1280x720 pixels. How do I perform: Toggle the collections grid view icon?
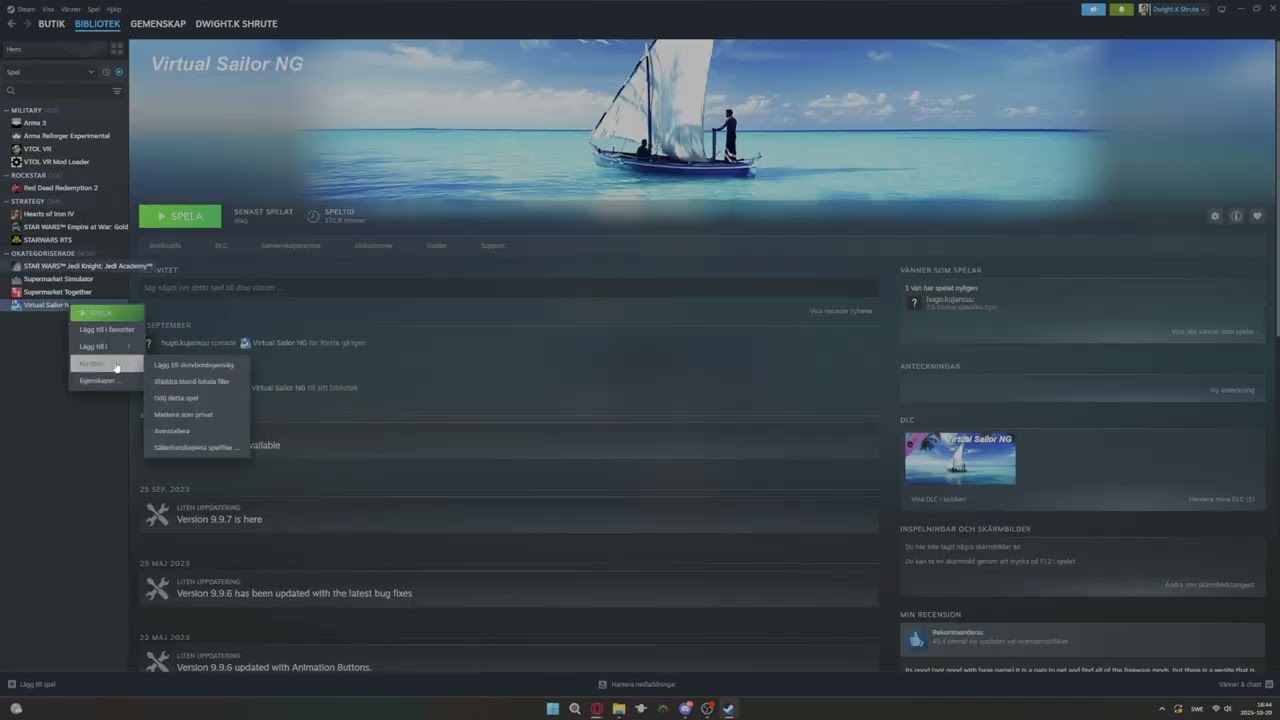click(117, 48)
